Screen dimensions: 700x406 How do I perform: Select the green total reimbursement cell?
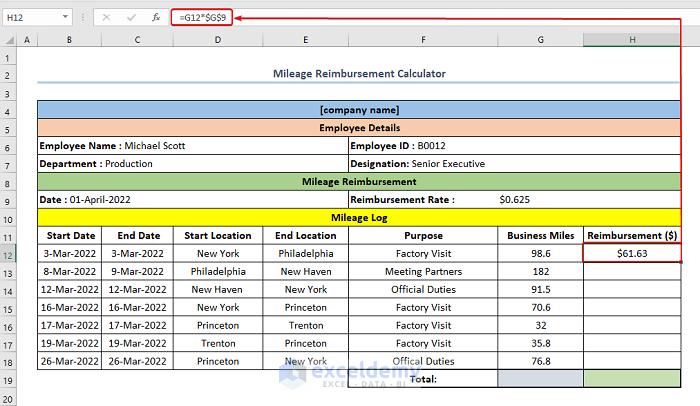tap(632, 379)
